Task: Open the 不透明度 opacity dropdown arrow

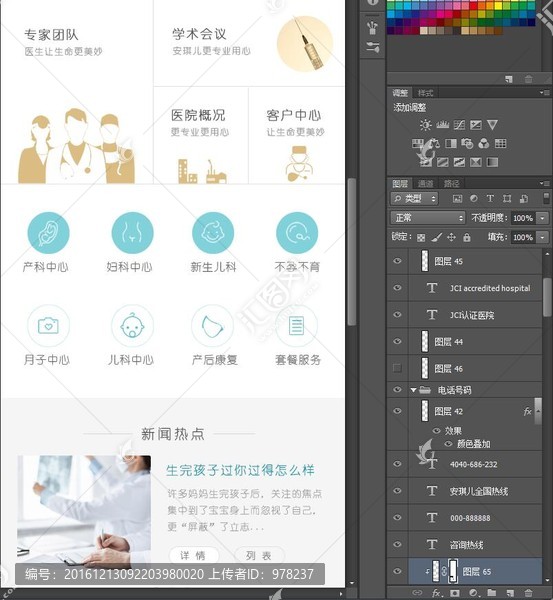Action: (542, 218)
